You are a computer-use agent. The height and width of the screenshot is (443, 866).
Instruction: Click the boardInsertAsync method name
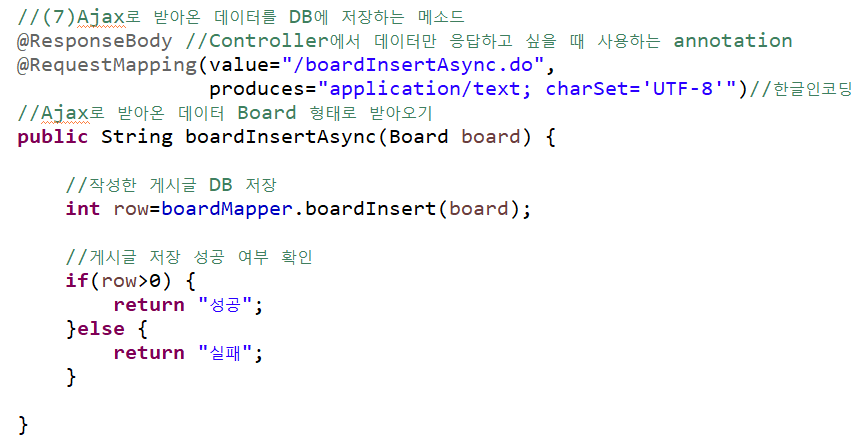coord(281,136)
